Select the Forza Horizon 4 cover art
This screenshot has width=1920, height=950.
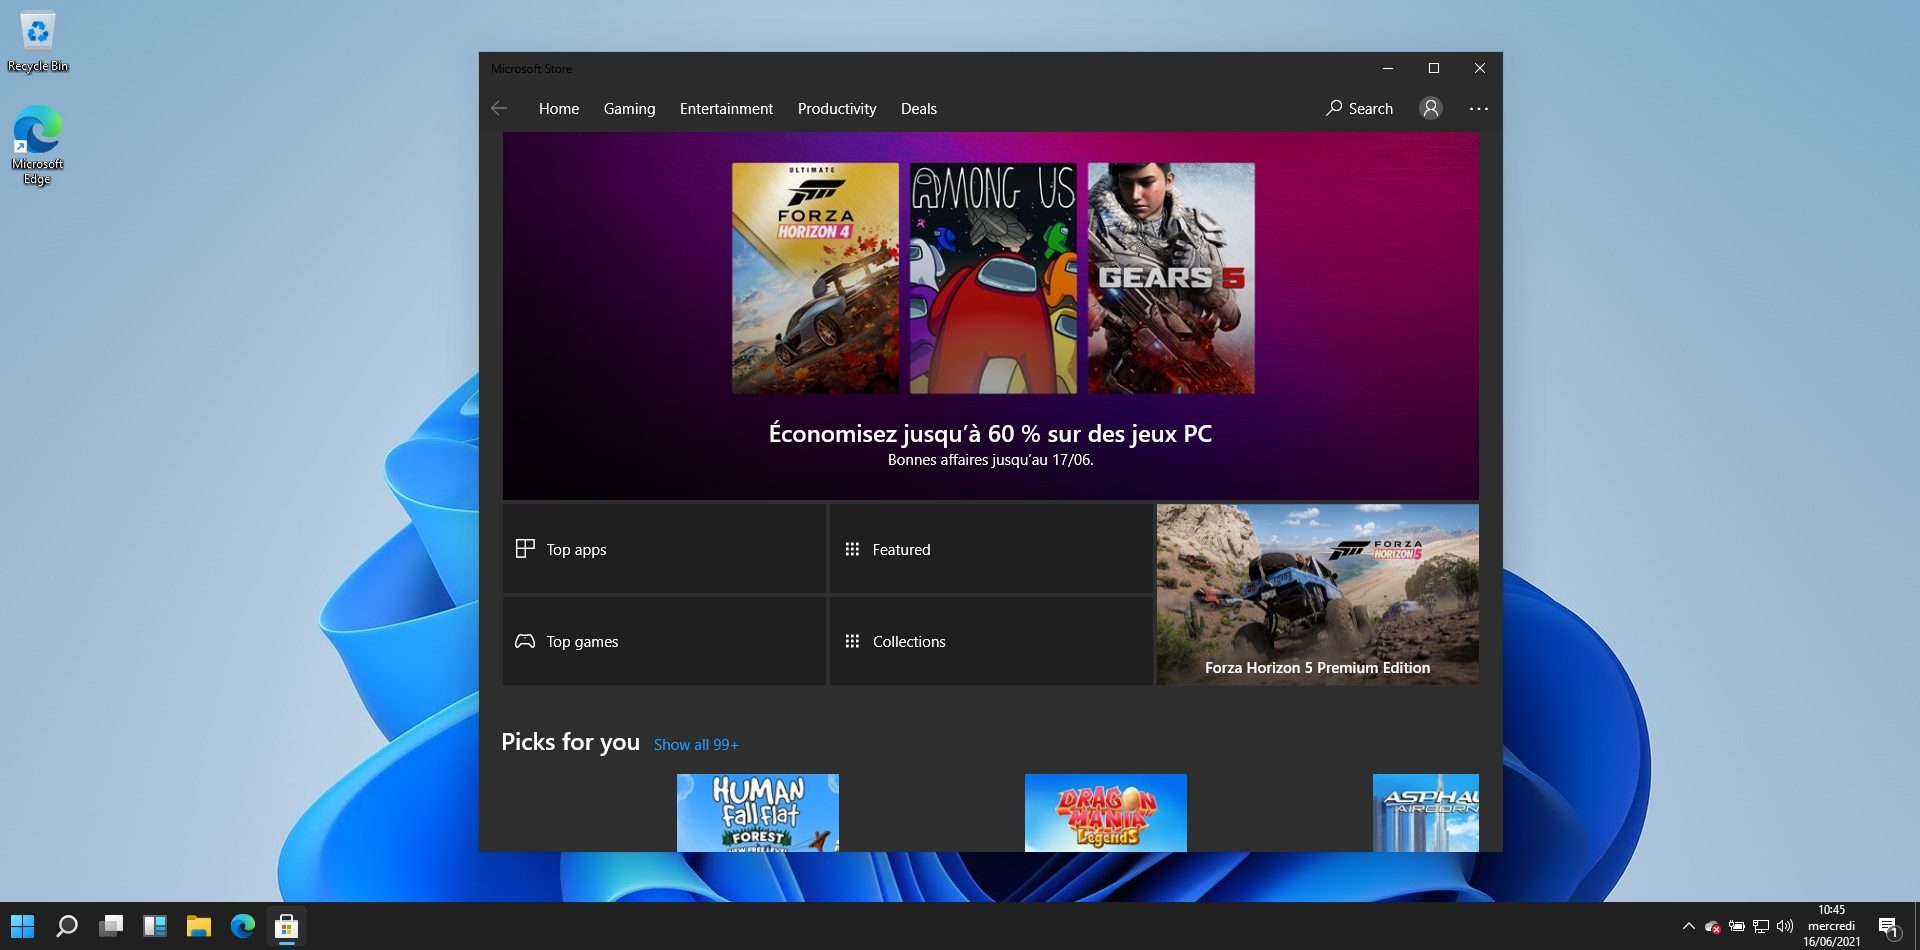(x=815, y=278)
